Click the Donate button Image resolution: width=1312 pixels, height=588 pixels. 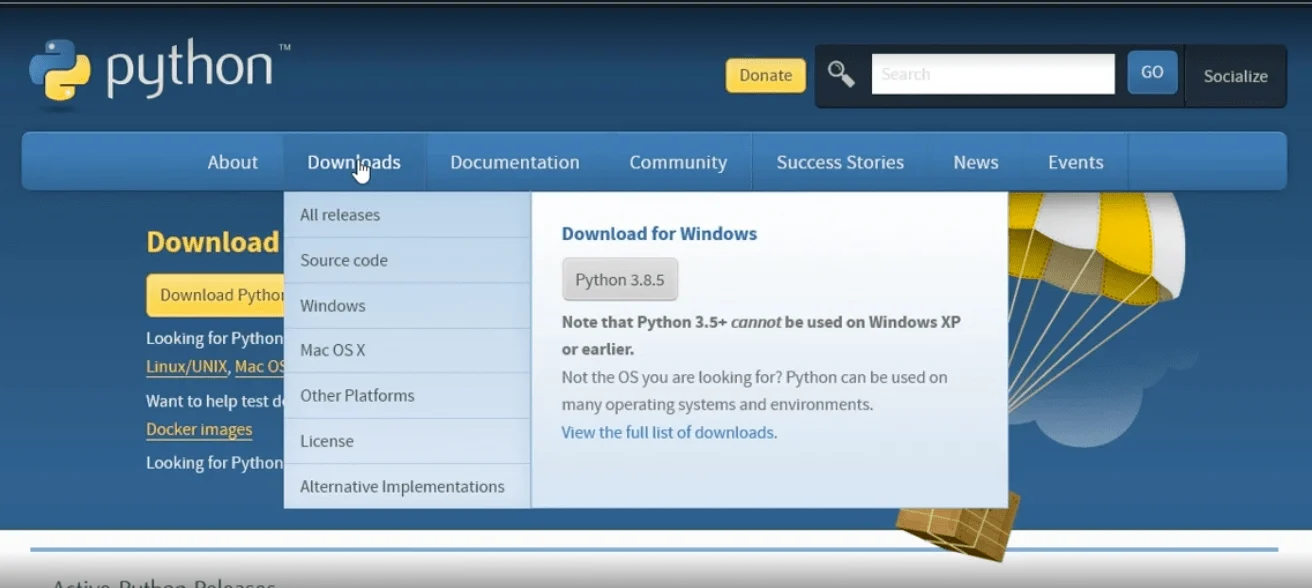click(x=765, y=75)
